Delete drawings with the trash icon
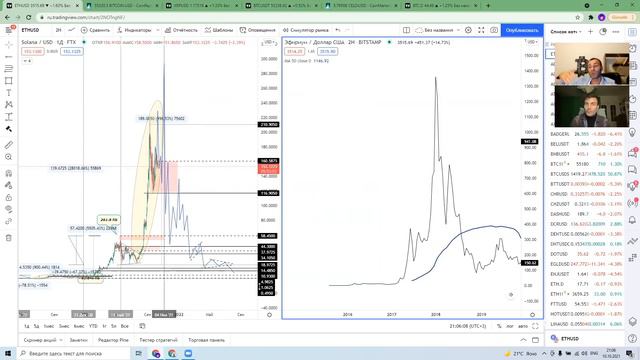 click(x=9, y=238)
